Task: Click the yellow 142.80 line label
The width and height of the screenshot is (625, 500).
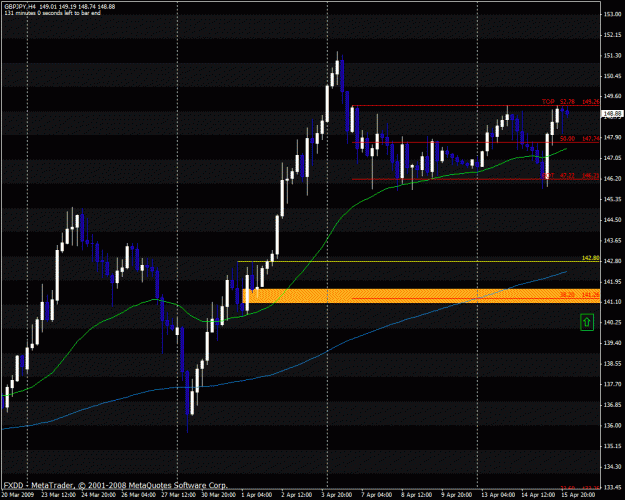Action: (x=591, y=258)
